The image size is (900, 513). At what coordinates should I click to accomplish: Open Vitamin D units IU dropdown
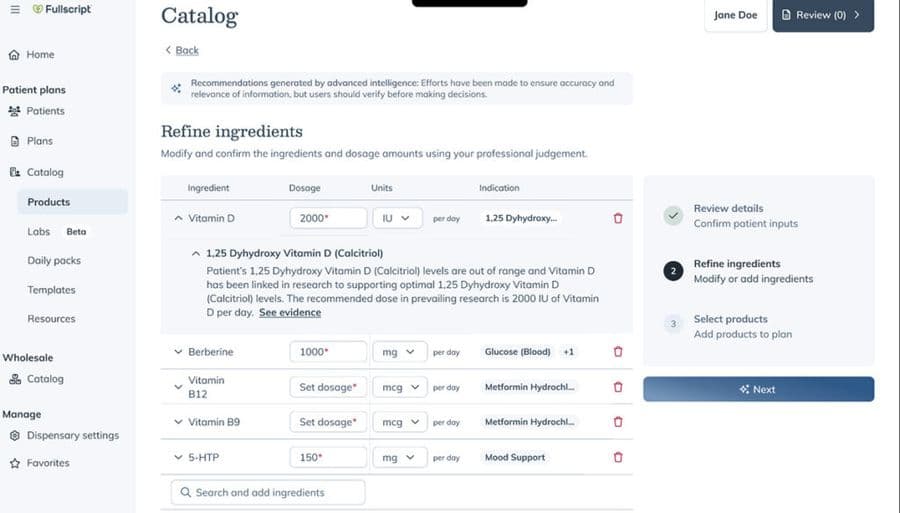(397, 218)
